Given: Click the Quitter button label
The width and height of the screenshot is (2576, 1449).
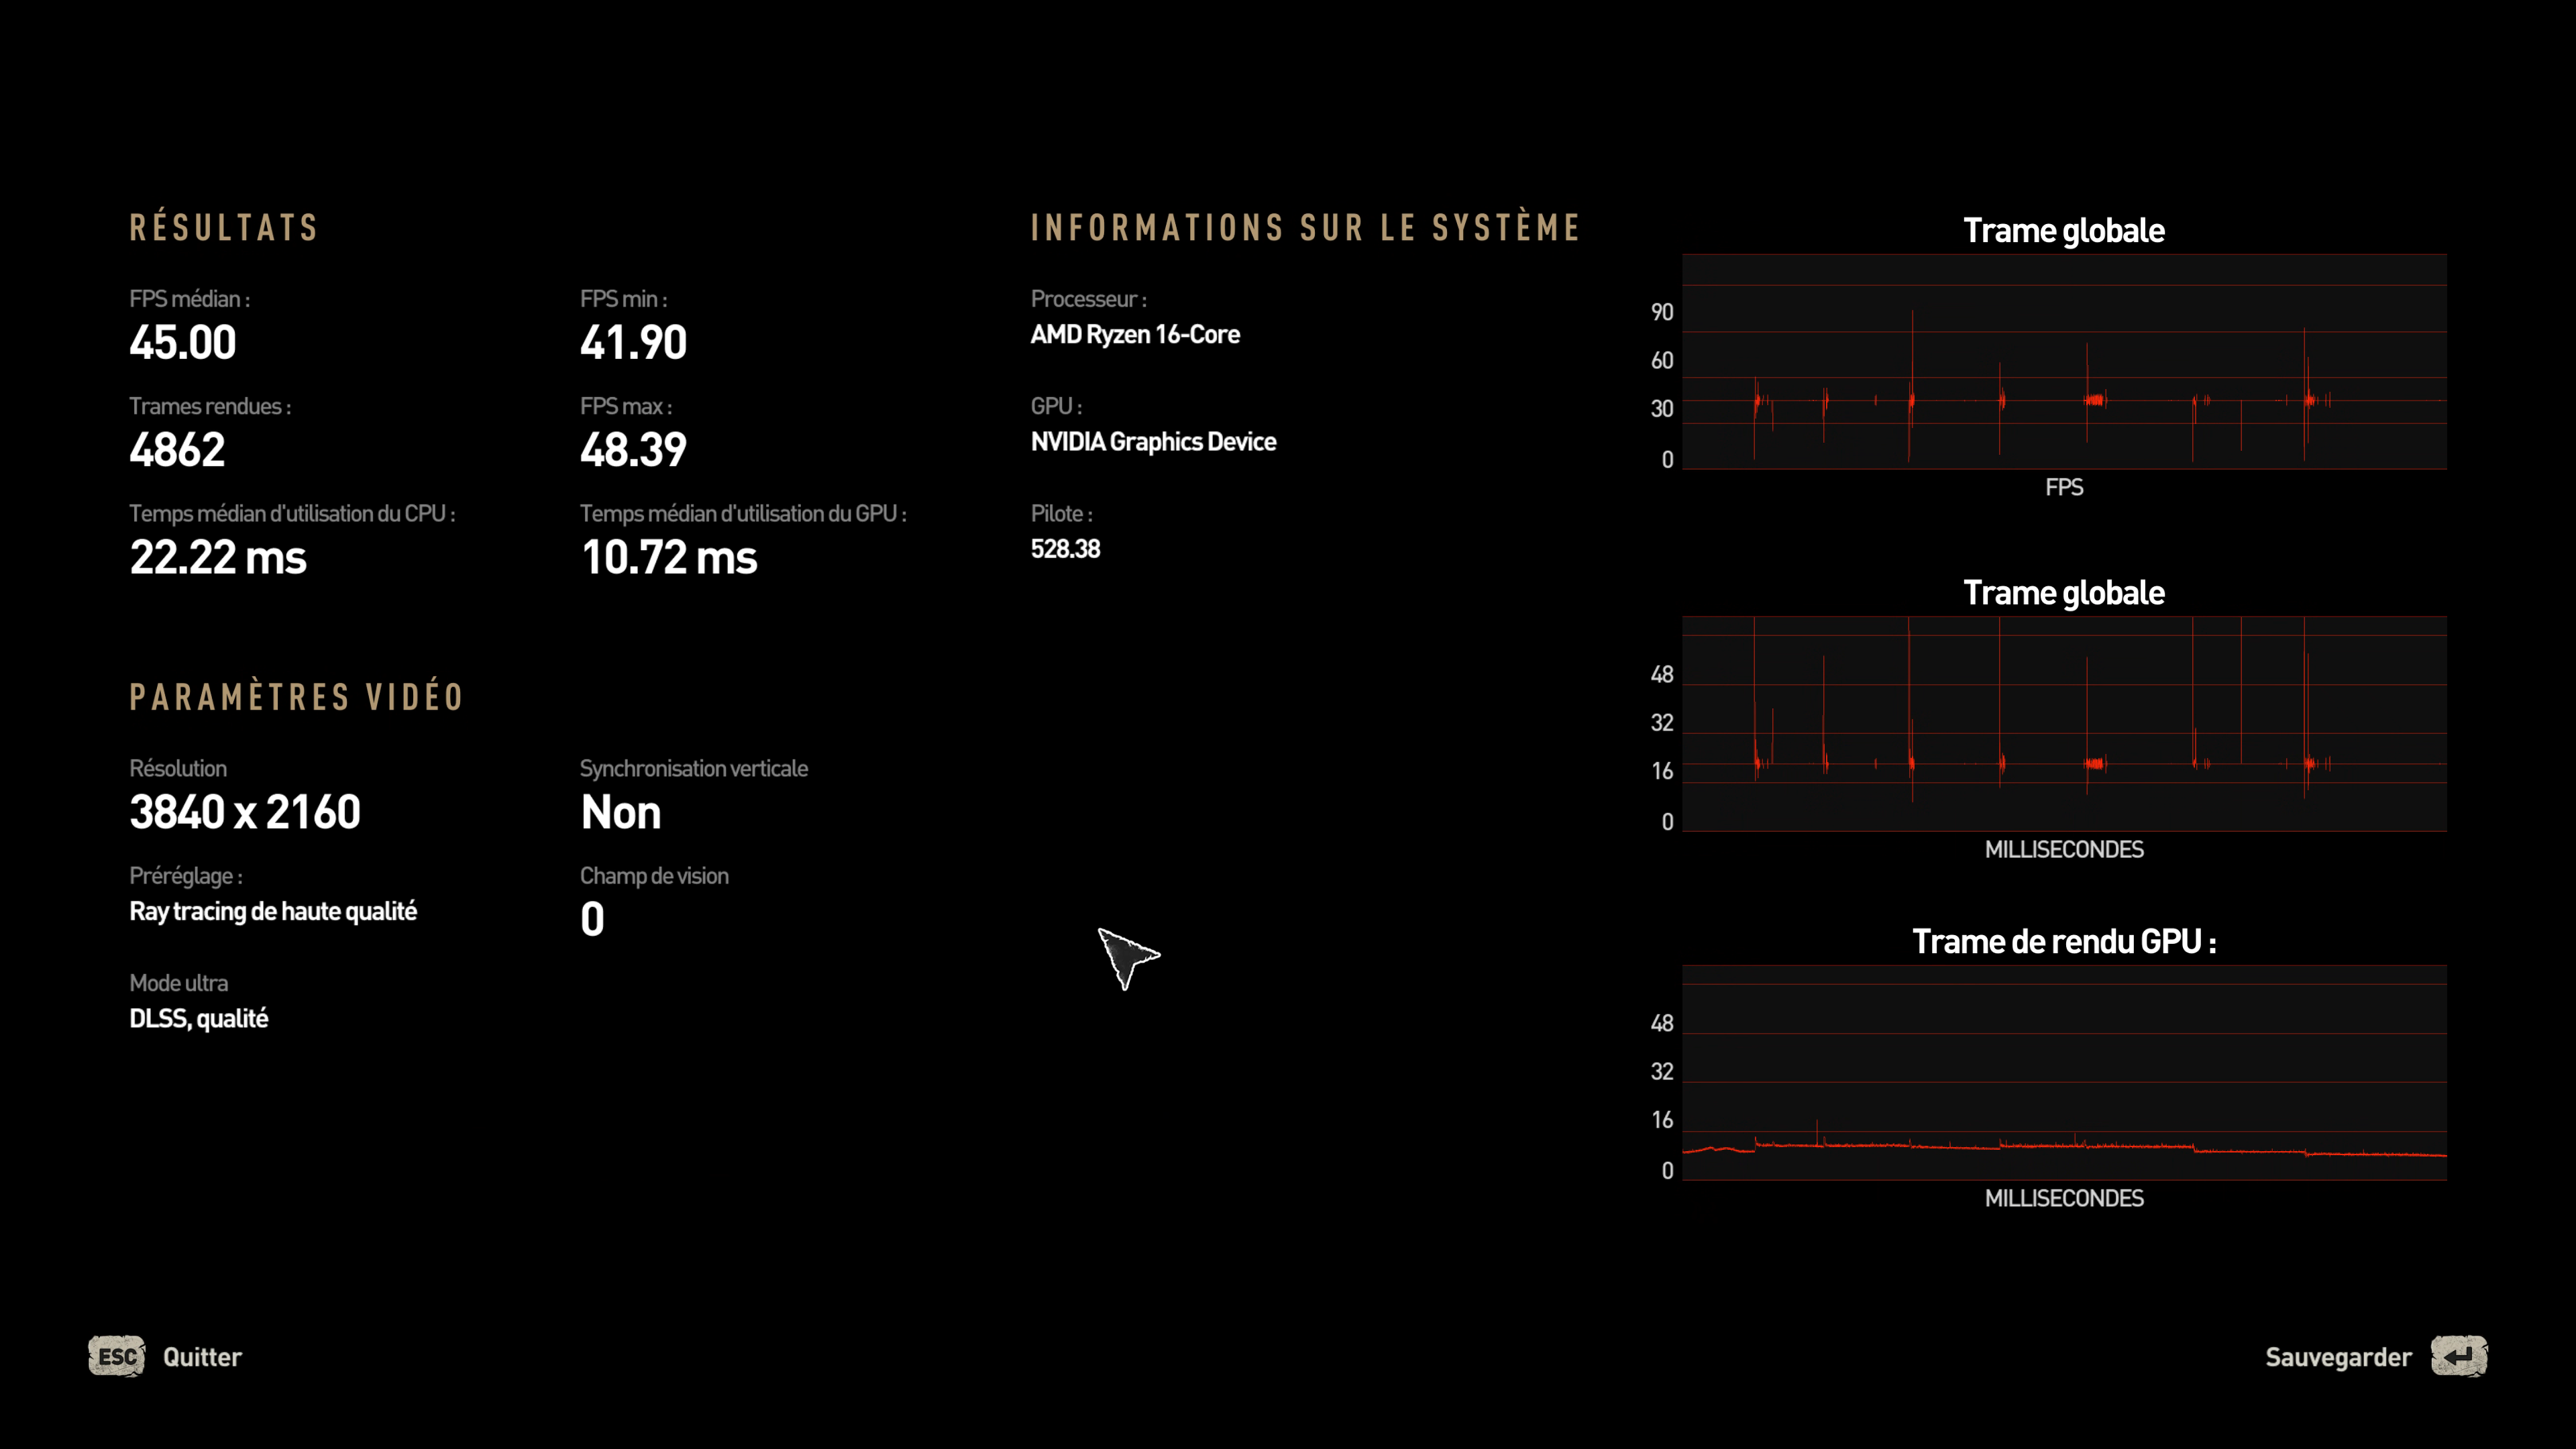Looking at the screenshot, I should pos(202,1357).
